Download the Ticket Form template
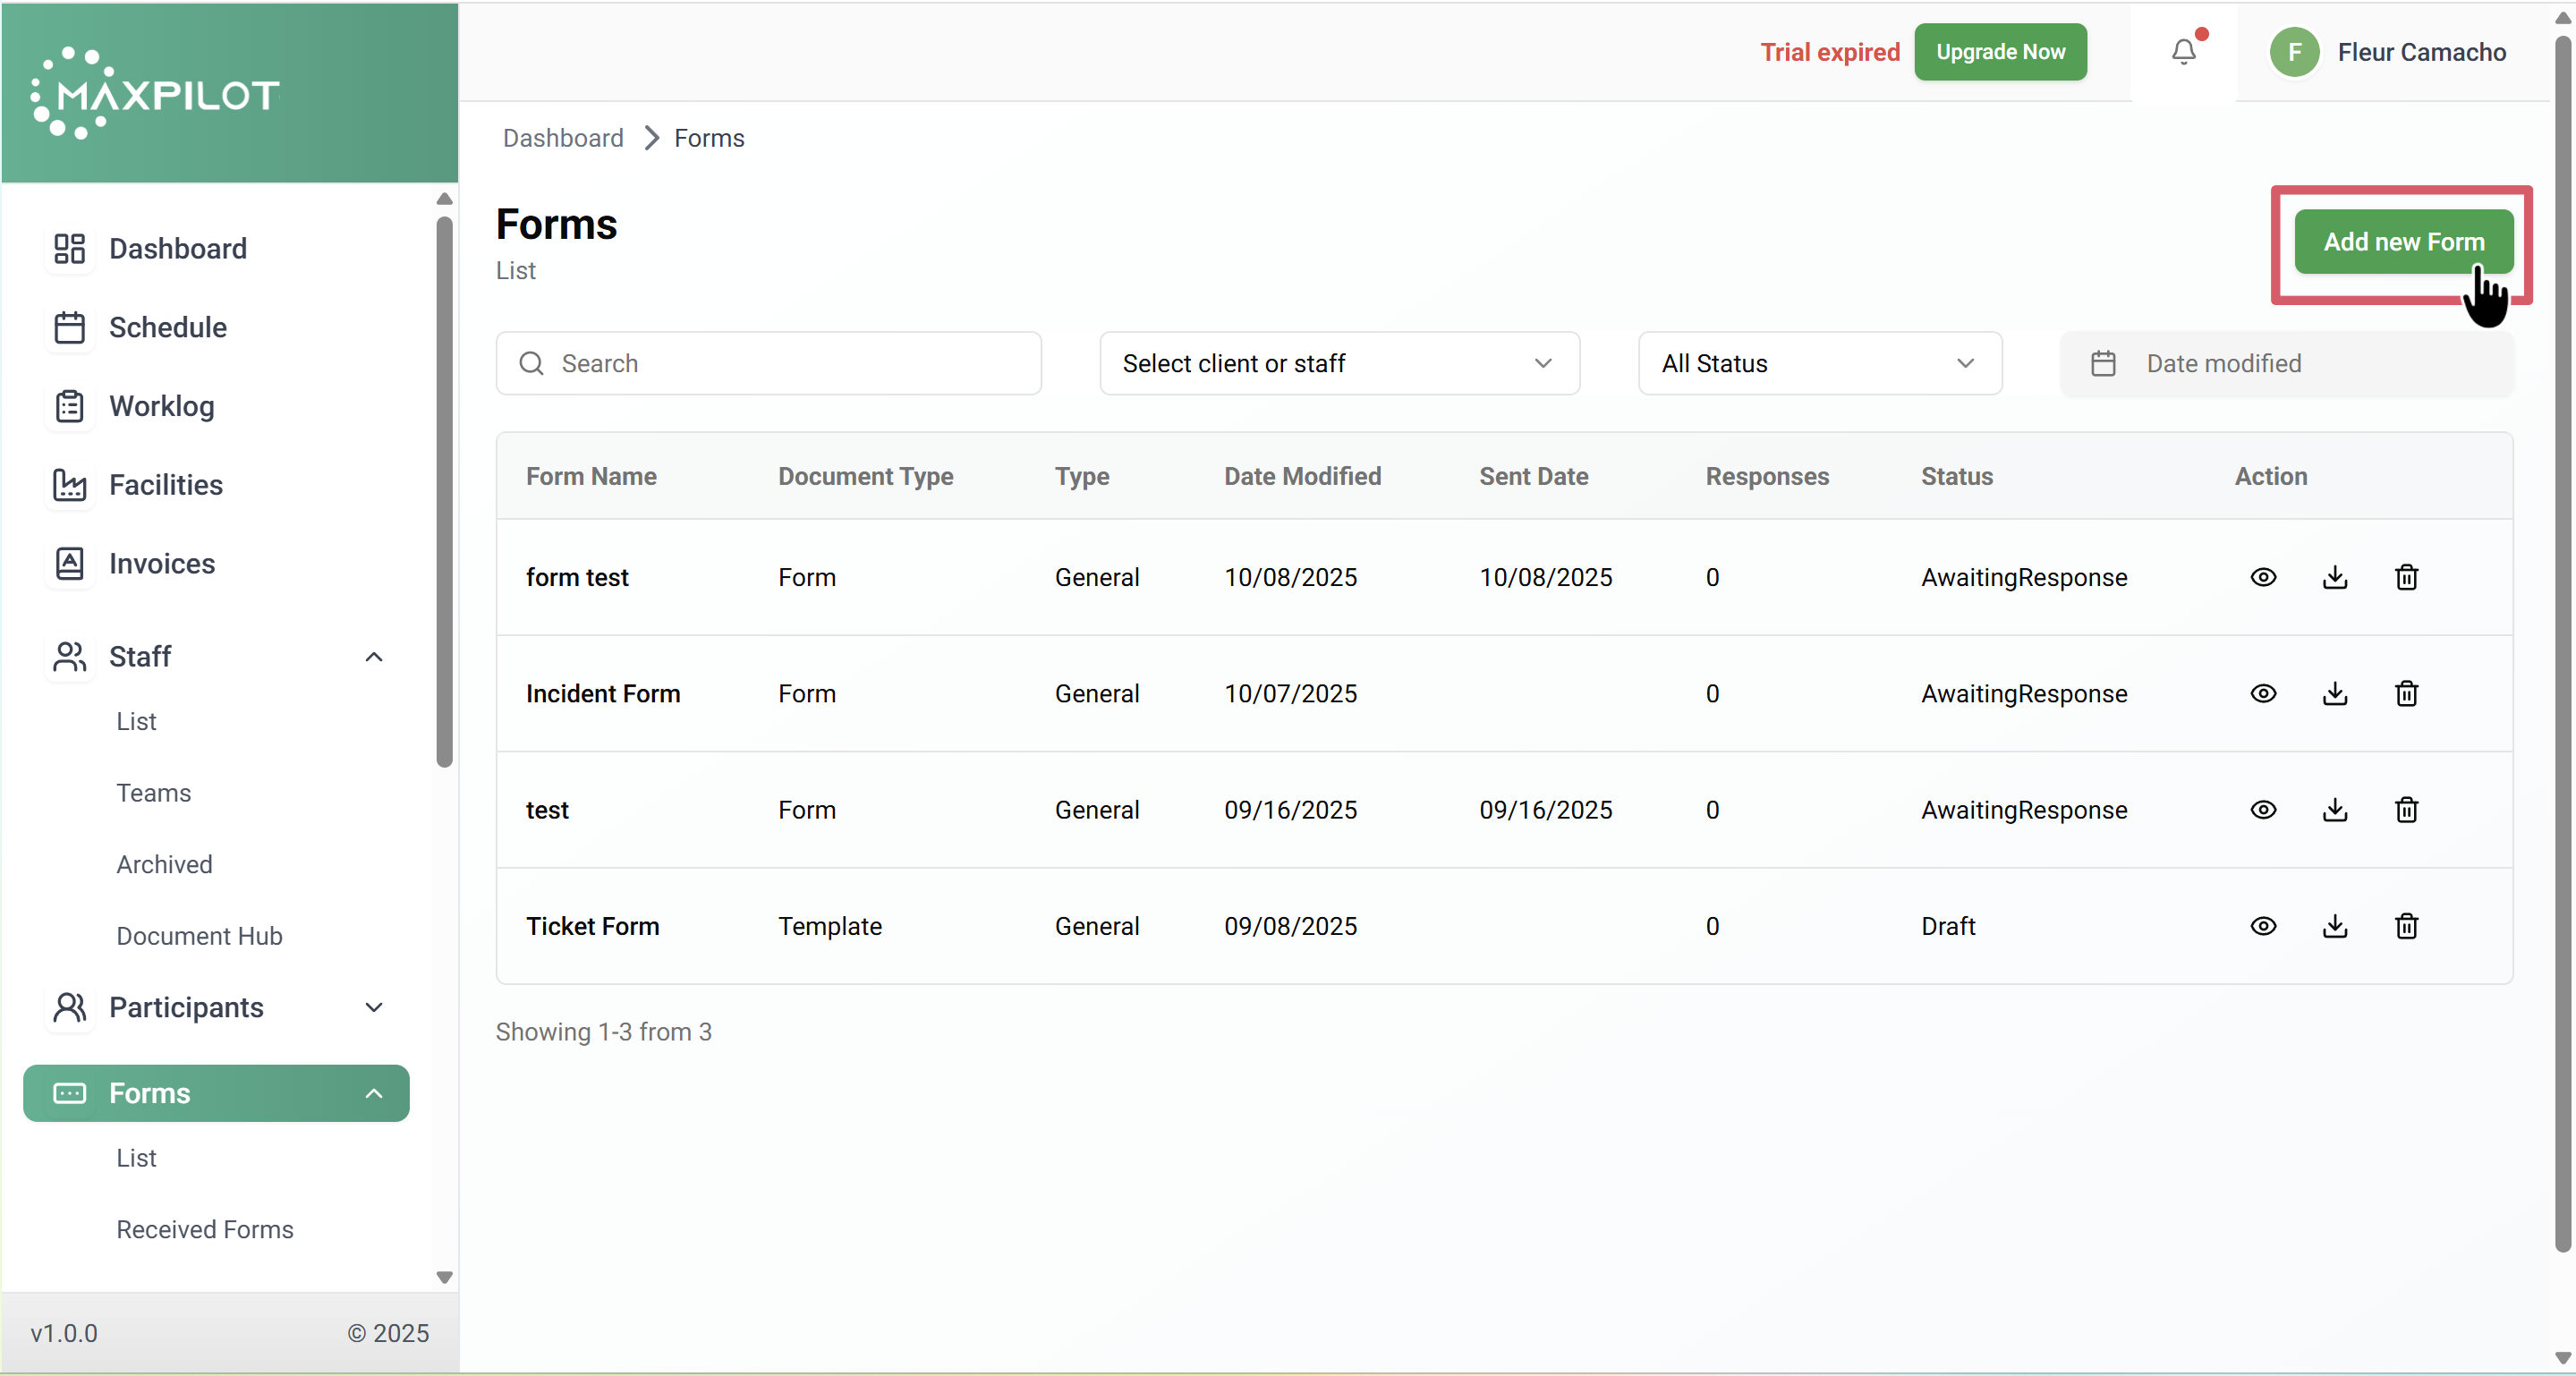This screenshot has width=2576, height=1376. pos(2334,926)
